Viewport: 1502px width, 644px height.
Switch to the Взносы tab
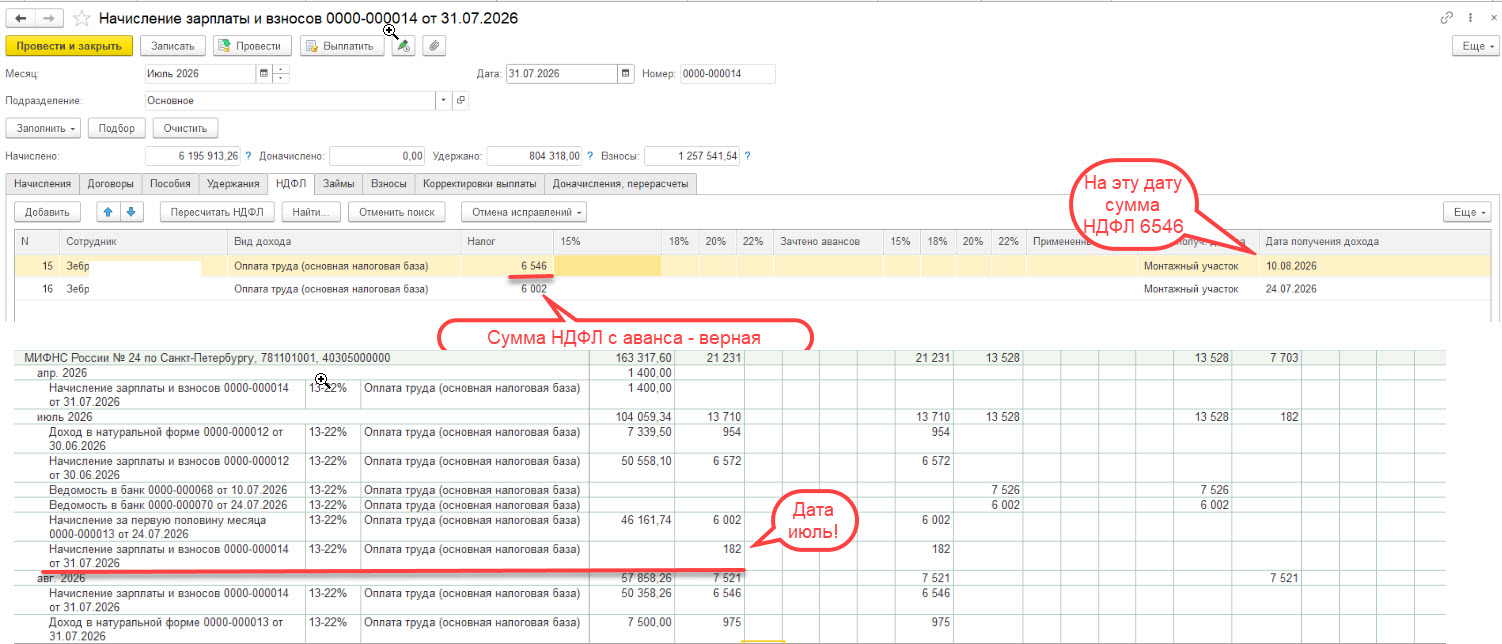click(388, 183)
